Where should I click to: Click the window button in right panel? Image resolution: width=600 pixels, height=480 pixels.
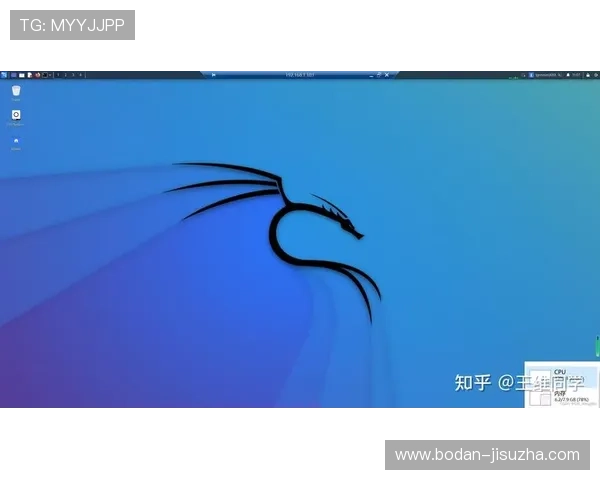(x=546, y=75)
